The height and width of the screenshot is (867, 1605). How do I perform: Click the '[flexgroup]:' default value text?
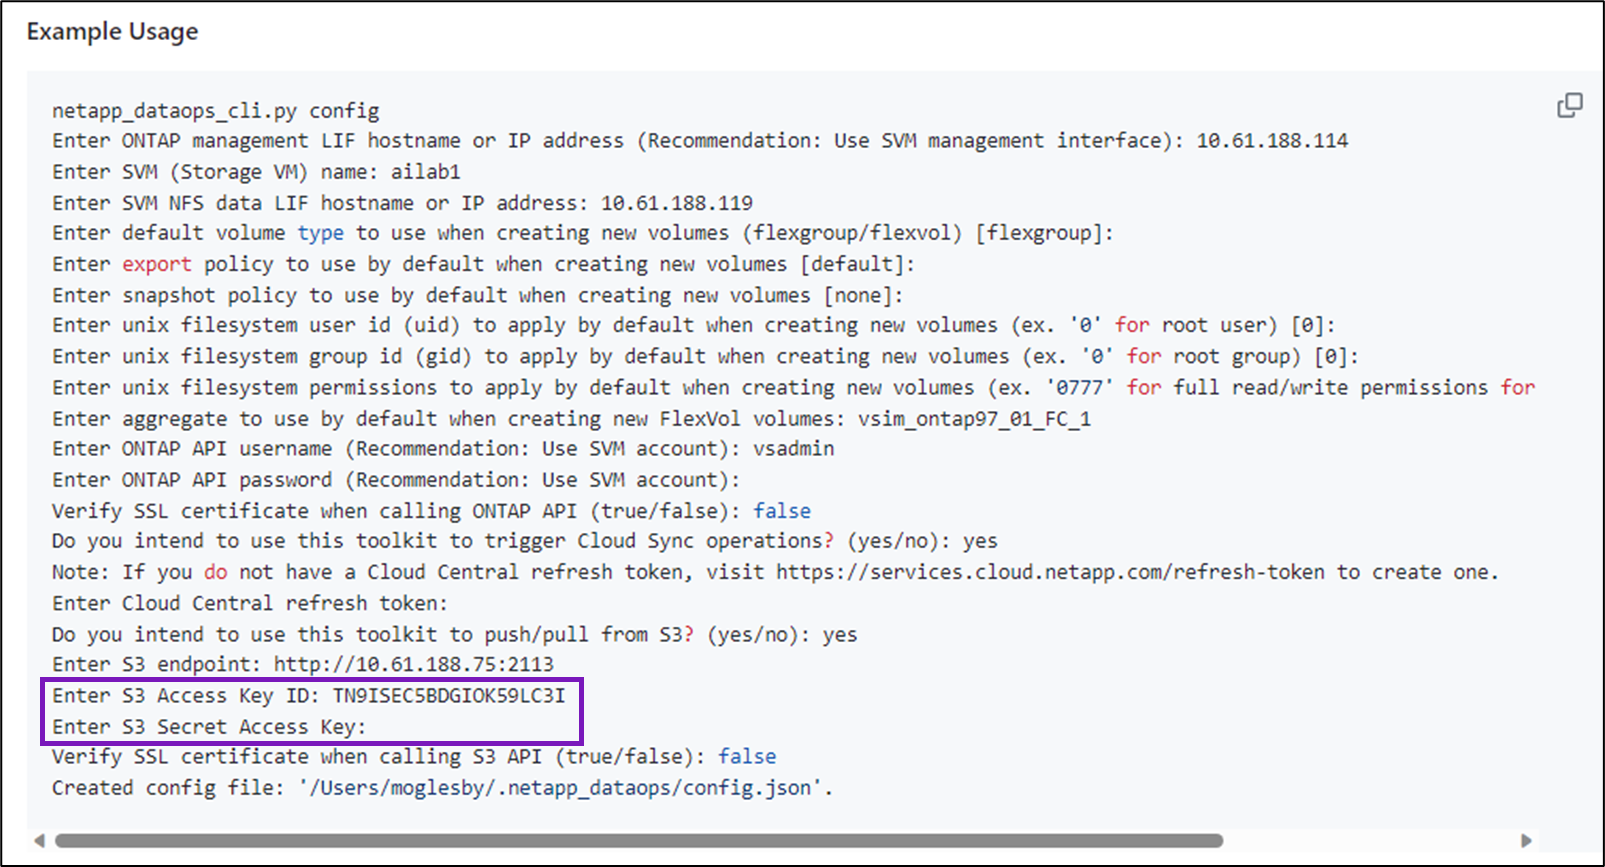point(1044,233)
